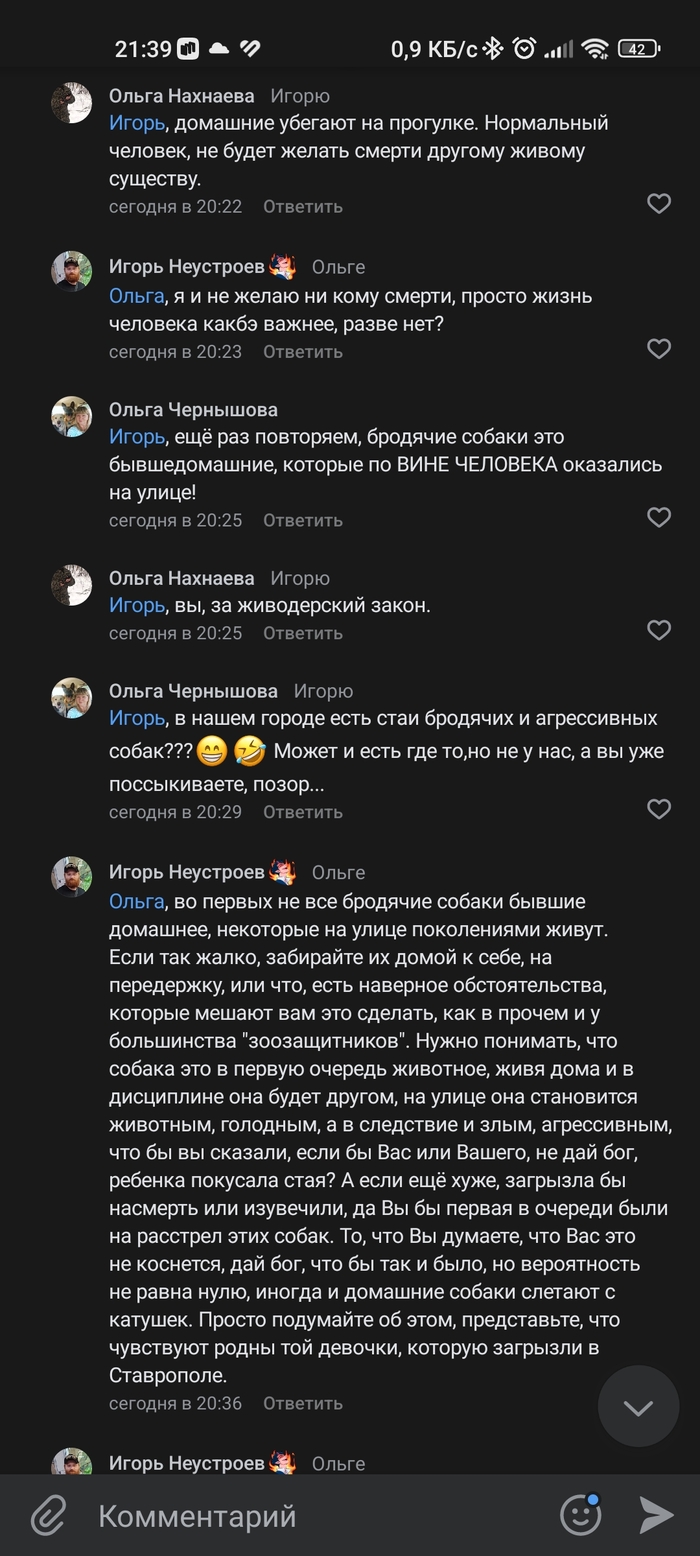700x1556 pixels.
Task: Tap the Комментарий text input field
Action: pyautogui.click(x=300, y=1515)
